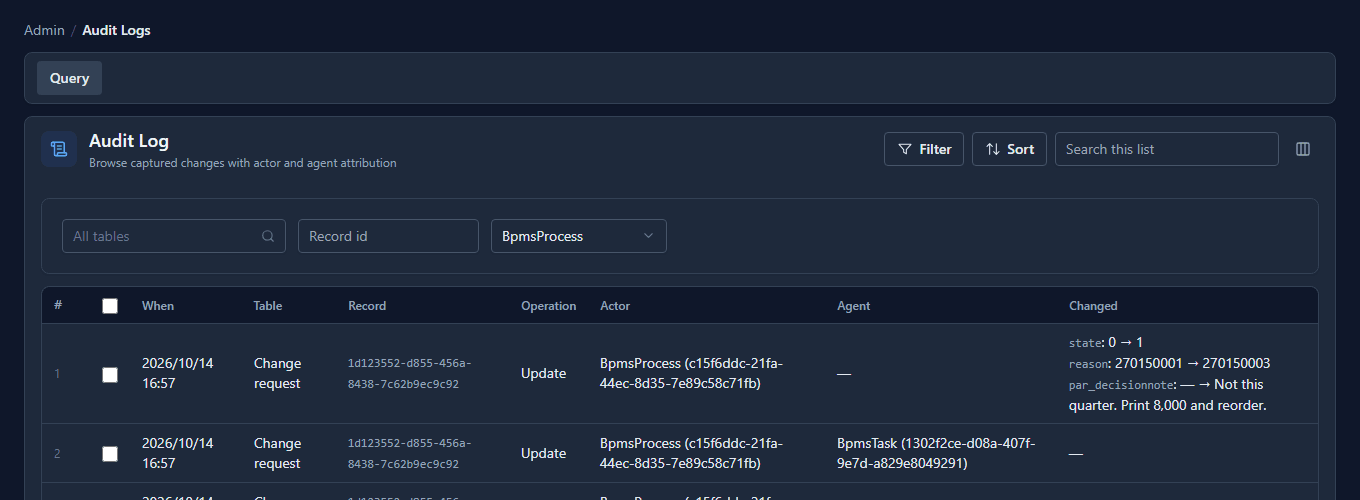Click the Table column header

pos(268,306)
